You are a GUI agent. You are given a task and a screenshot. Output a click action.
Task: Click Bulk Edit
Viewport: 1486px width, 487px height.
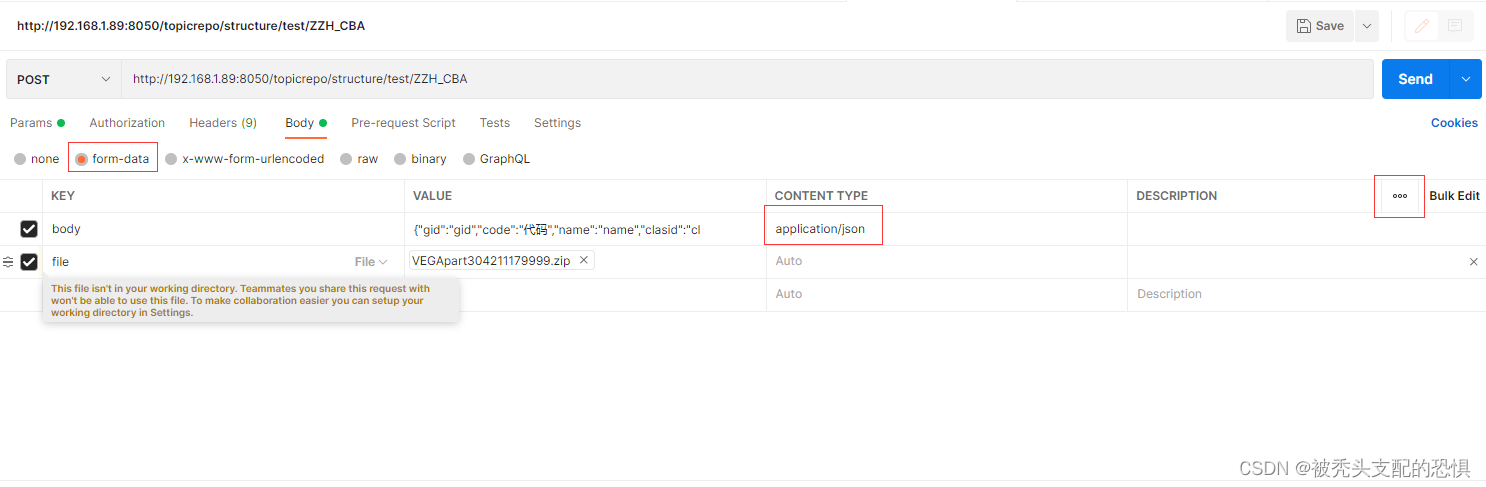click(1454, 196)
